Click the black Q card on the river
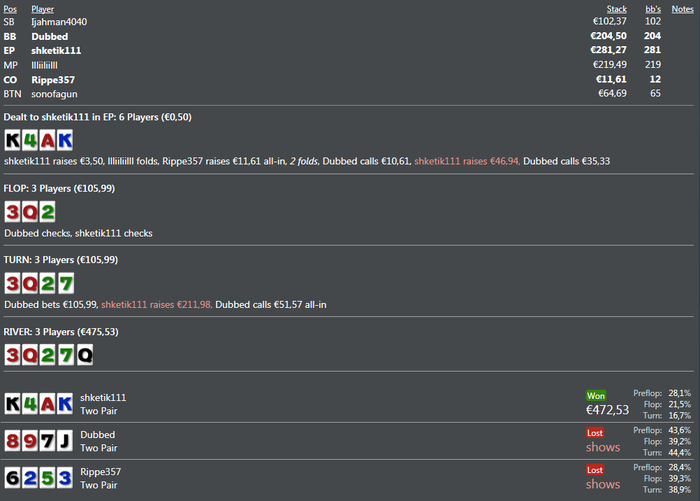 pyautogui.click(x=84, y=355)
